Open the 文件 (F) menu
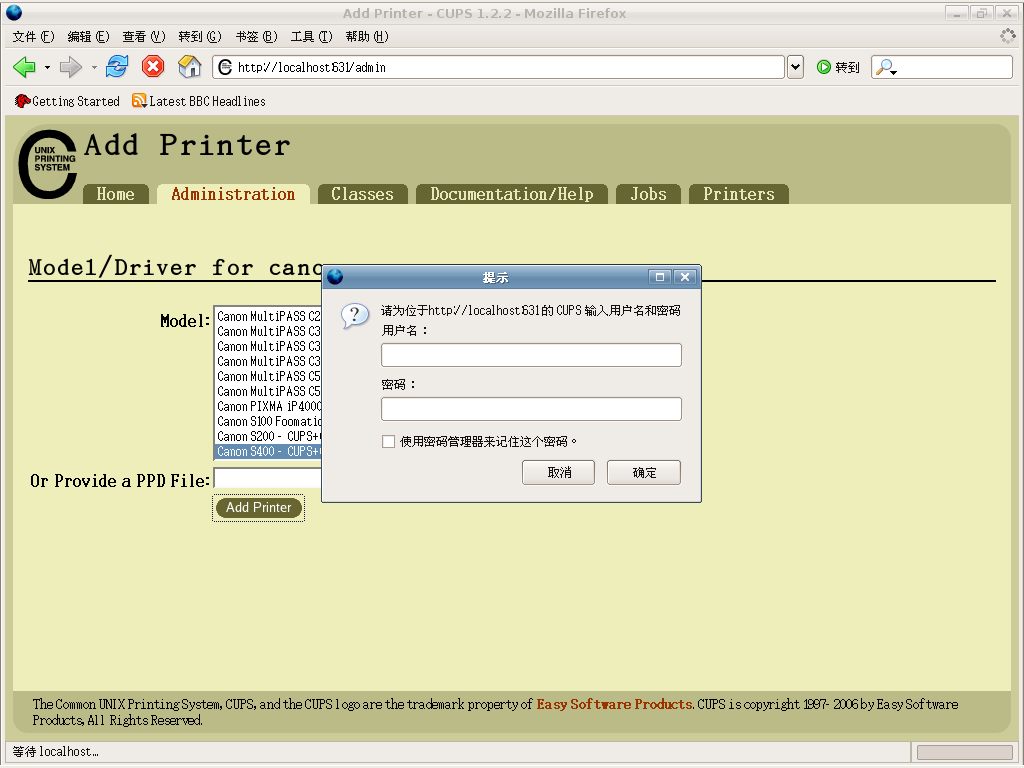Image resolution: width=1024 pixels, height=768 pixels. tap(33, 37)
